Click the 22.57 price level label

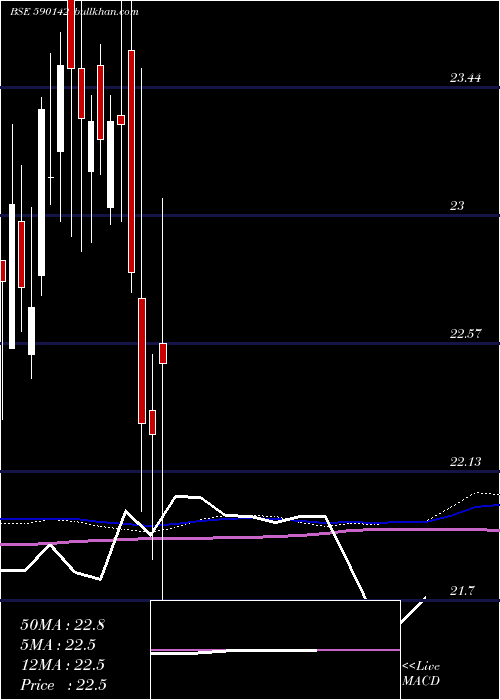click(x=465, y=333)
